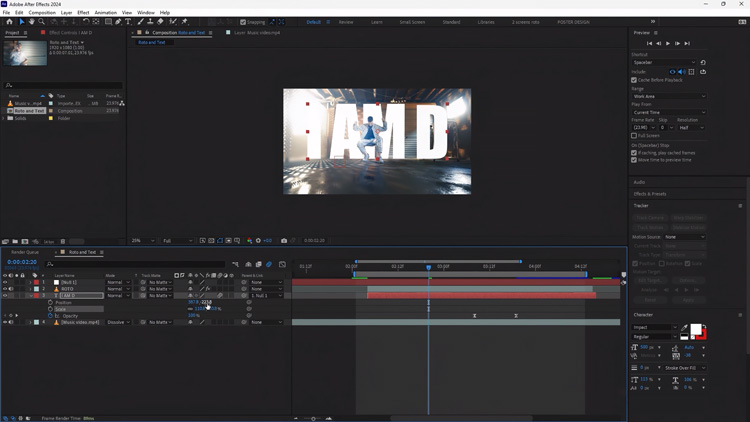Viewport: 750px width, 422px height.
Task: Select the Eraser tool
Action: (x=160, y=22)
